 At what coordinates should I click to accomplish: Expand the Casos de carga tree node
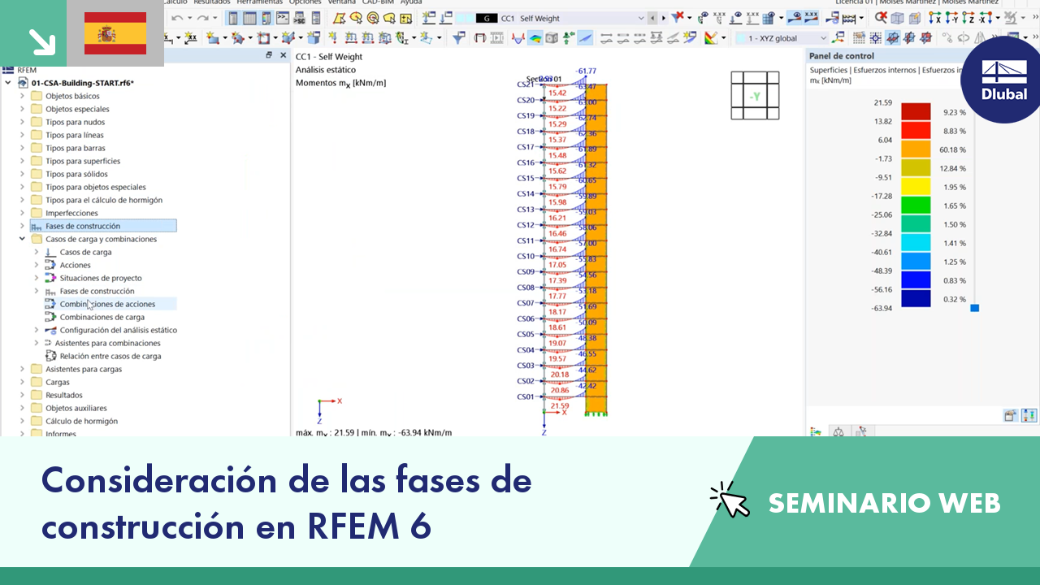coord(36,252)
